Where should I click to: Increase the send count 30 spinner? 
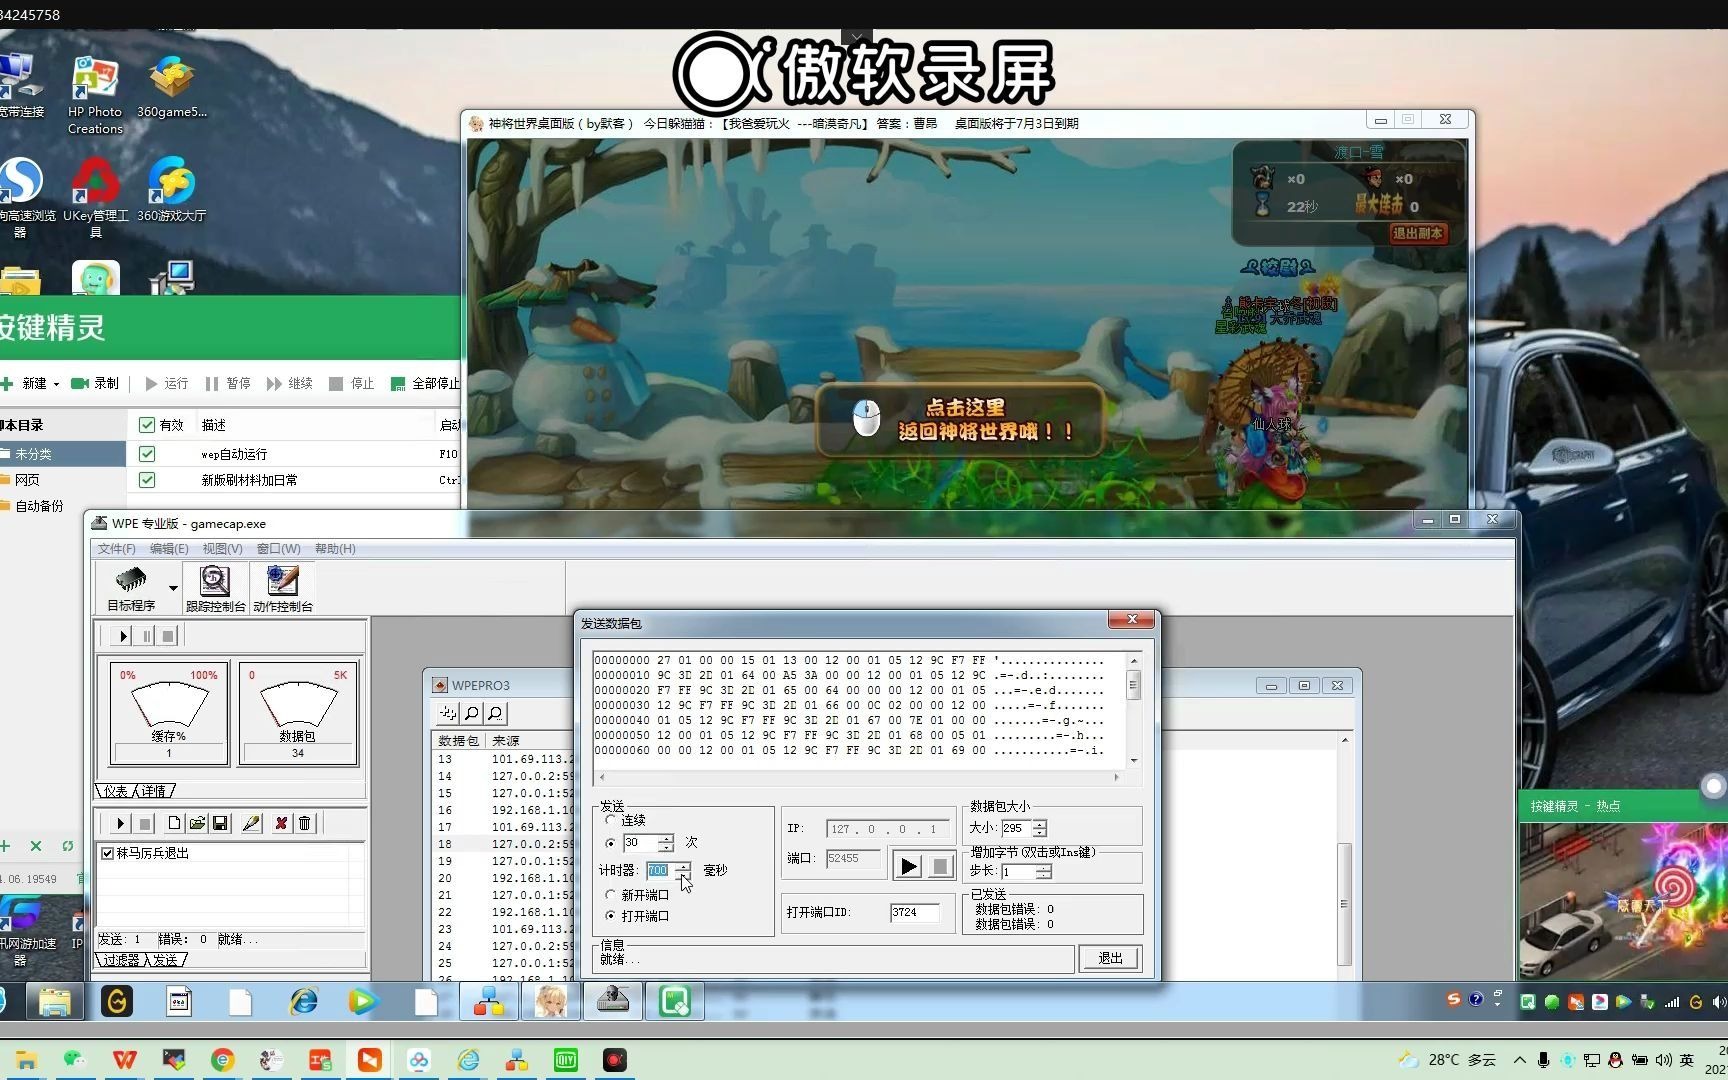point(666,838)
